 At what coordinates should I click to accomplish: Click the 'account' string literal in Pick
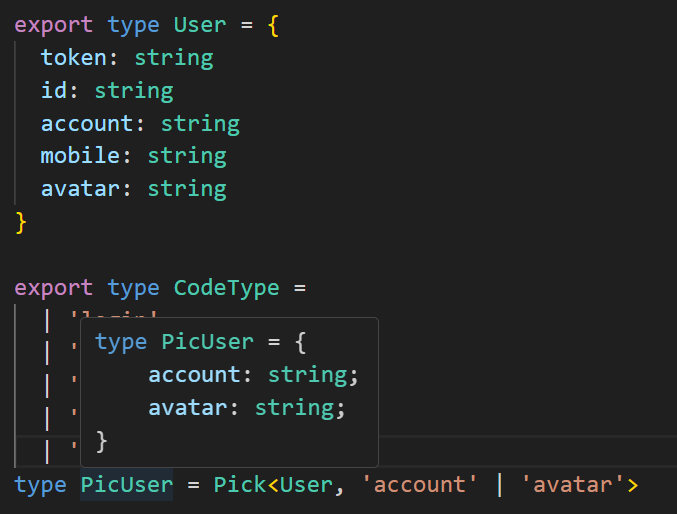pyautogui.click(x=412, y=486)
